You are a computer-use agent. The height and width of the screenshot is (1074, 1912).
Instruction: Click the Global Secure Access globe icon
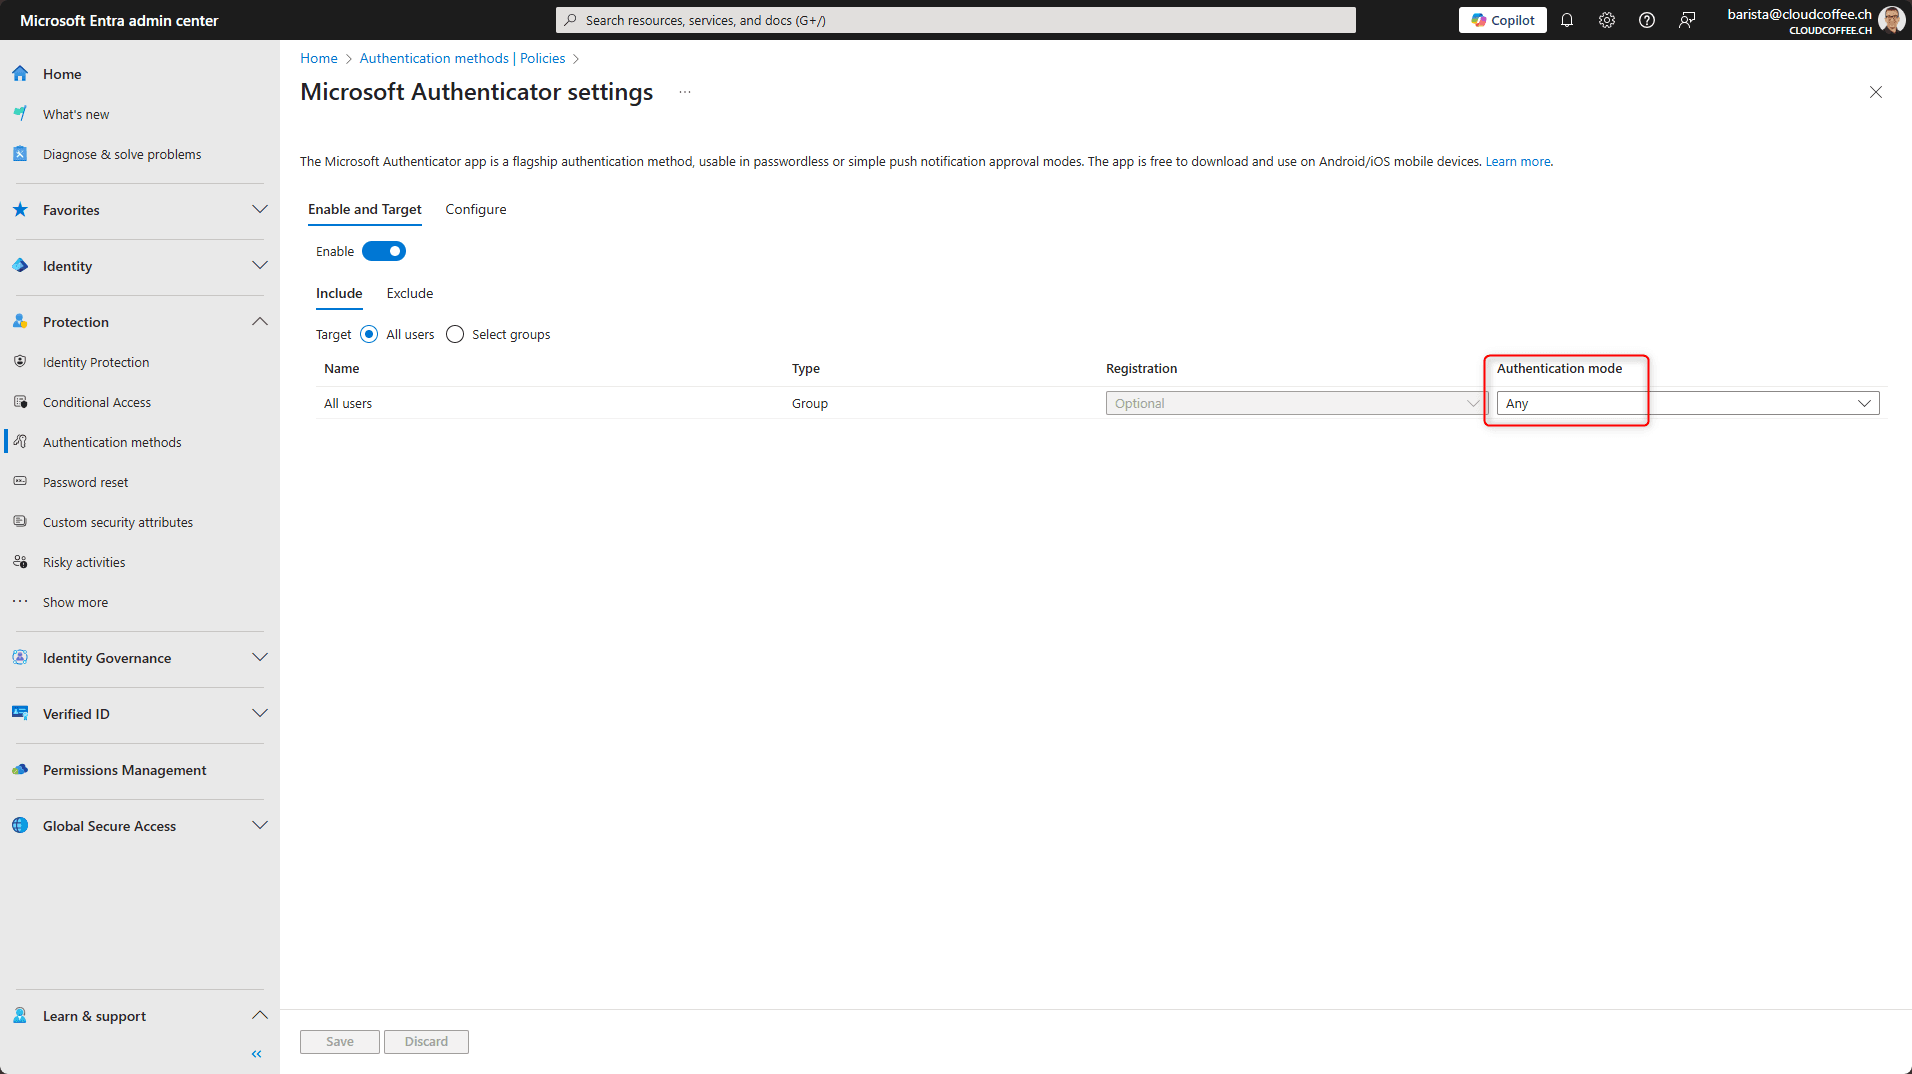20,826
